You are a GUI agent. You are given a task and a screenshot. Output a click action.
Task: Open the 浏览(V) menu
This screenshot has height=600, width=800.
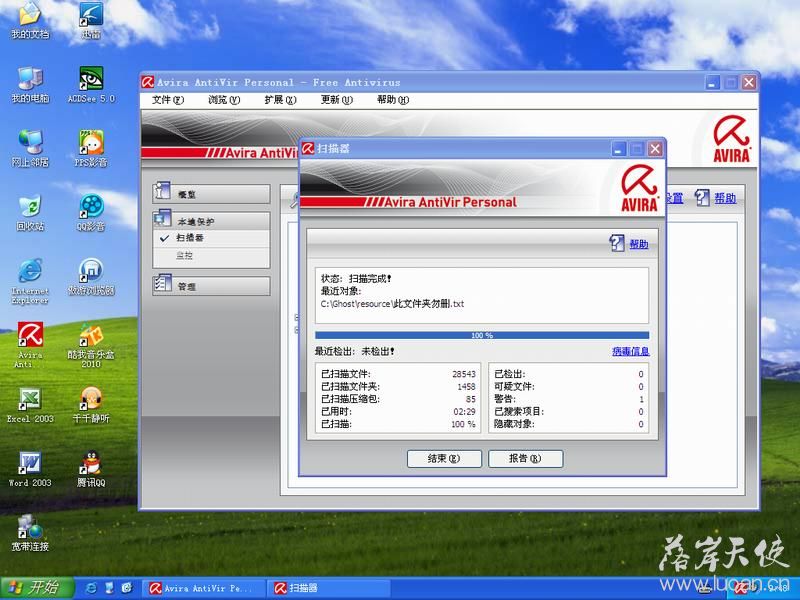223,99
